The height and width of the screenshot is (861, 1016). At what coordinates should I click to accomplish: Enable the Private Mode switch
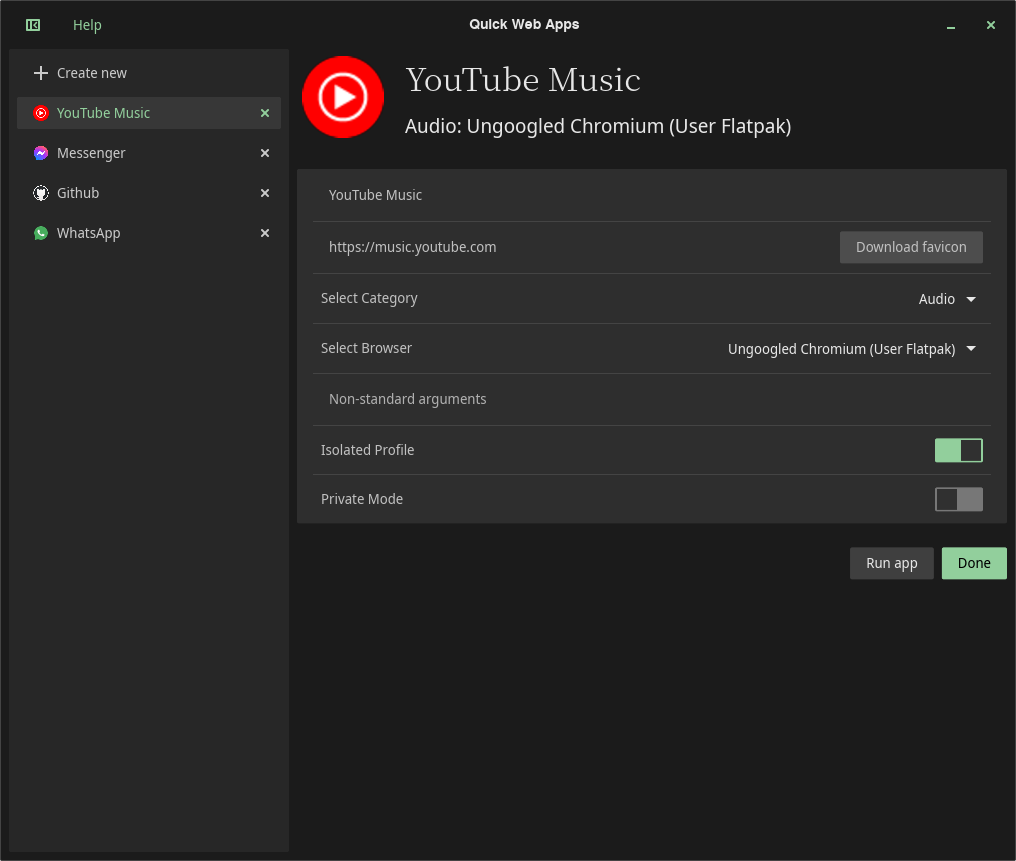coord(958,499)
